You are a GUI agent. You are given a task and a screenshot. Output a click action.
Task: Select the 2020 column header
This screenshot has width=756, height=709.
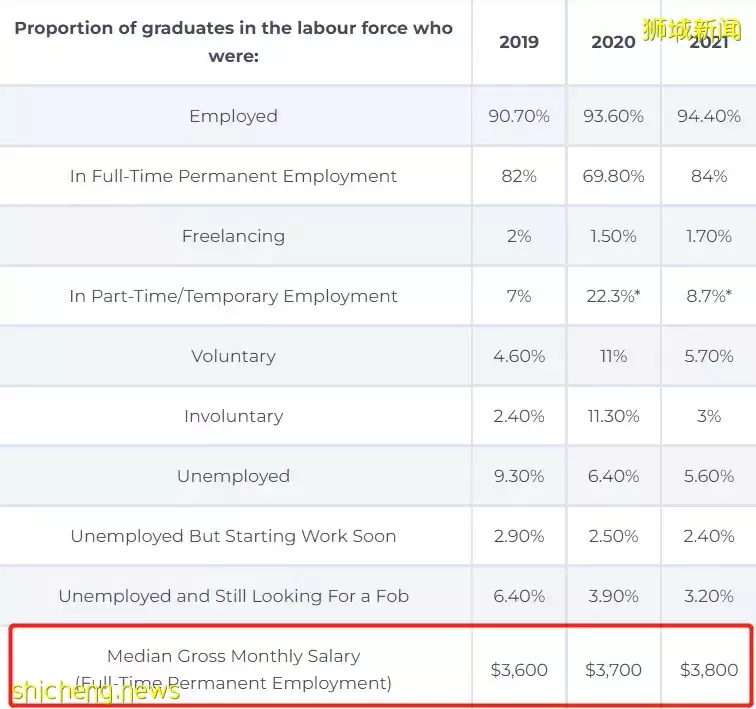pos(613,42)
